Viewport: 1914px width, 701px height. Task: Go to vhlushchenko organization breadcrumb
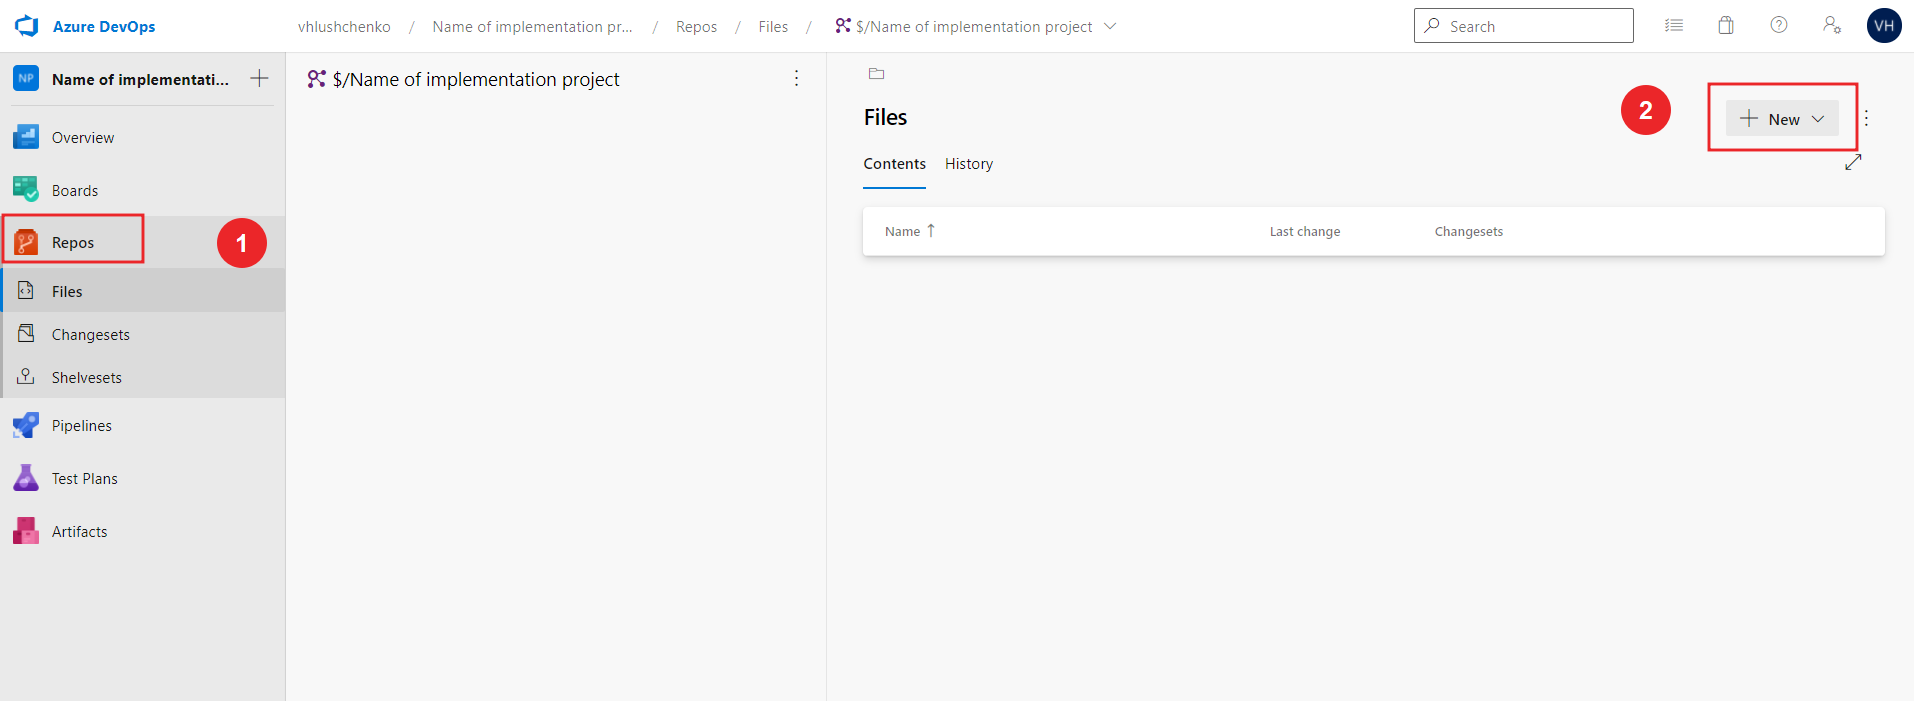(x=344, y=27)
